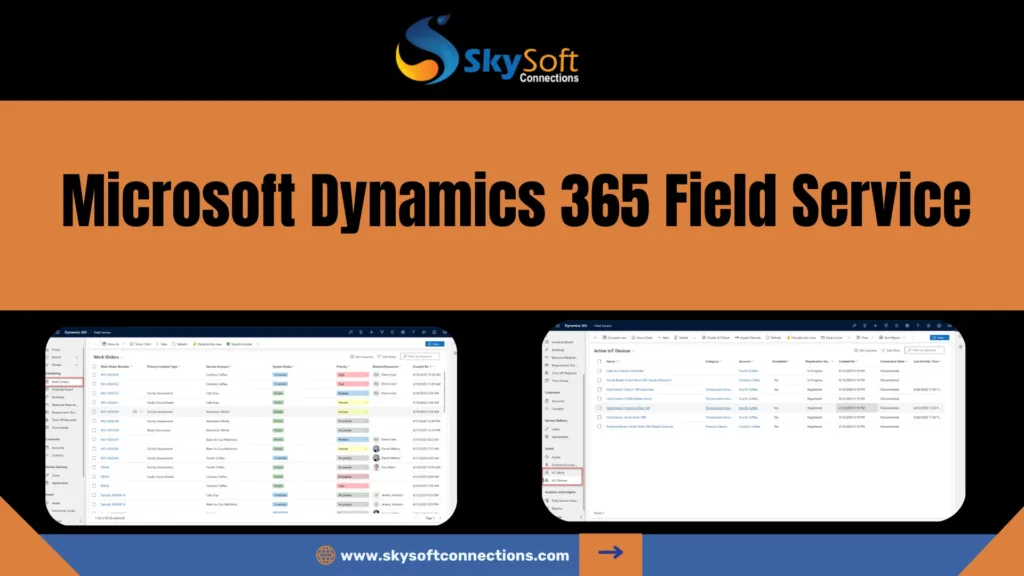The width and height of the screenshot is (1024, 576).
Task: Tick checkbox for Heat Sensor-Smart Brew 300 device
Action: point(599,417)
